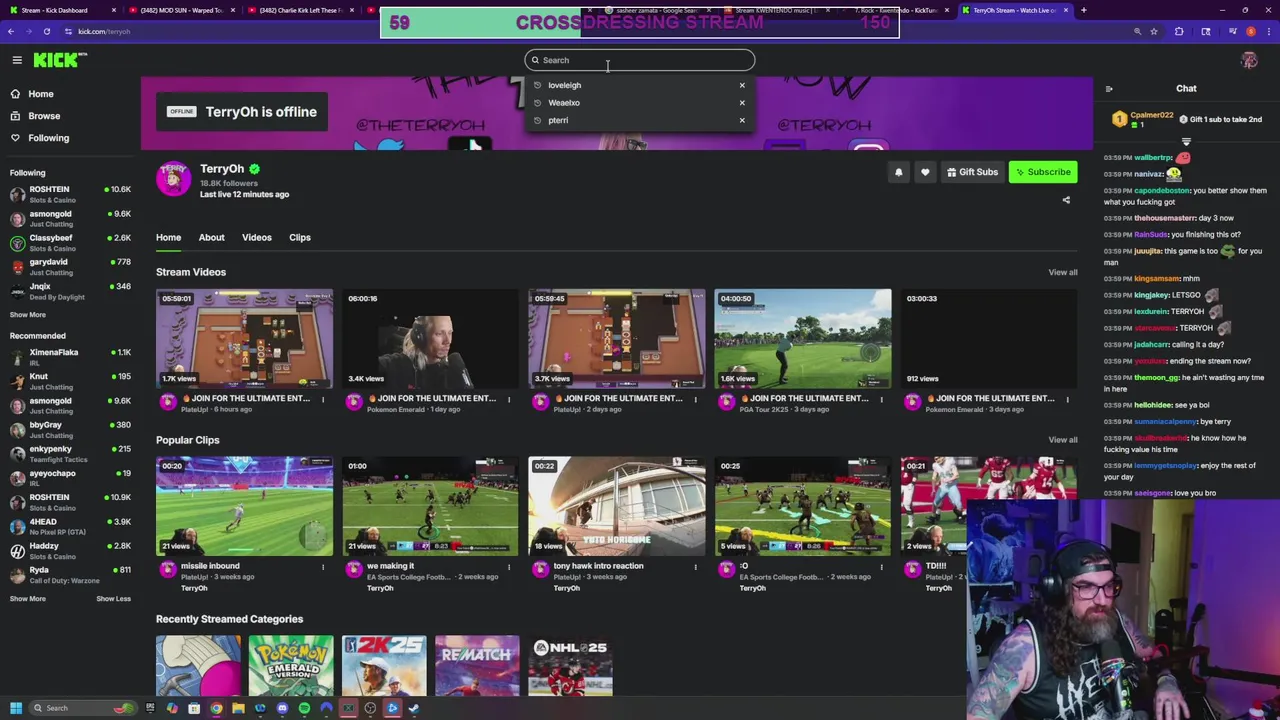View all Popular Clips
The image size is (1280, 720).
coord(1063,440)
